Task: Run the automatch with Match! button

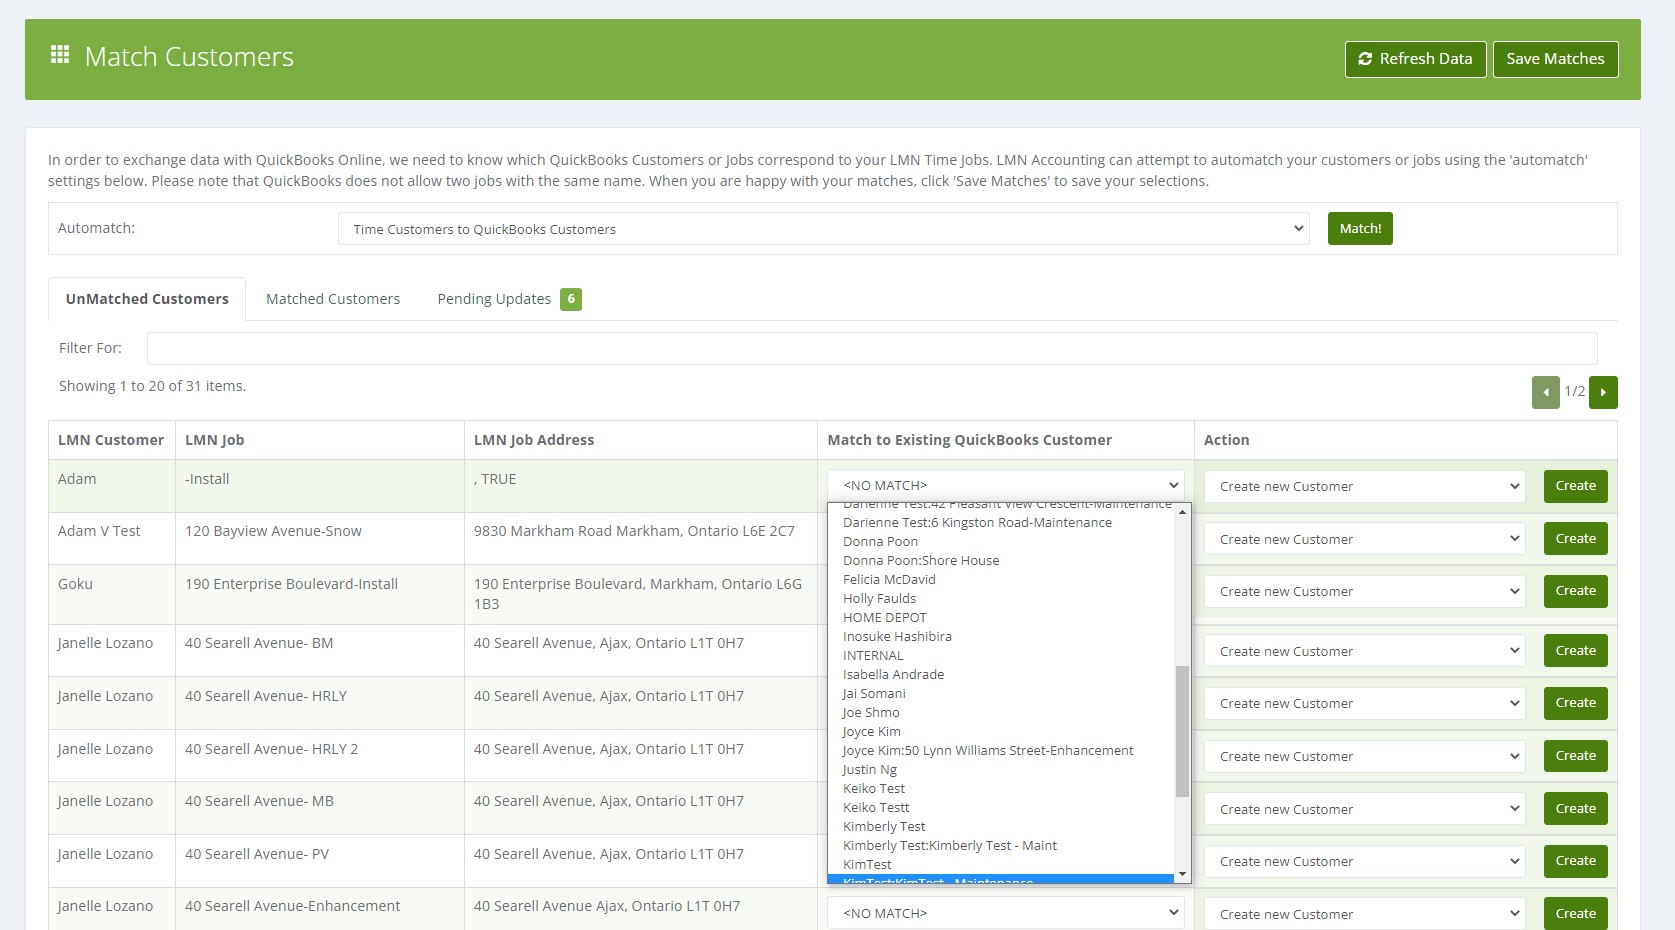Action: coord(1359,229)
